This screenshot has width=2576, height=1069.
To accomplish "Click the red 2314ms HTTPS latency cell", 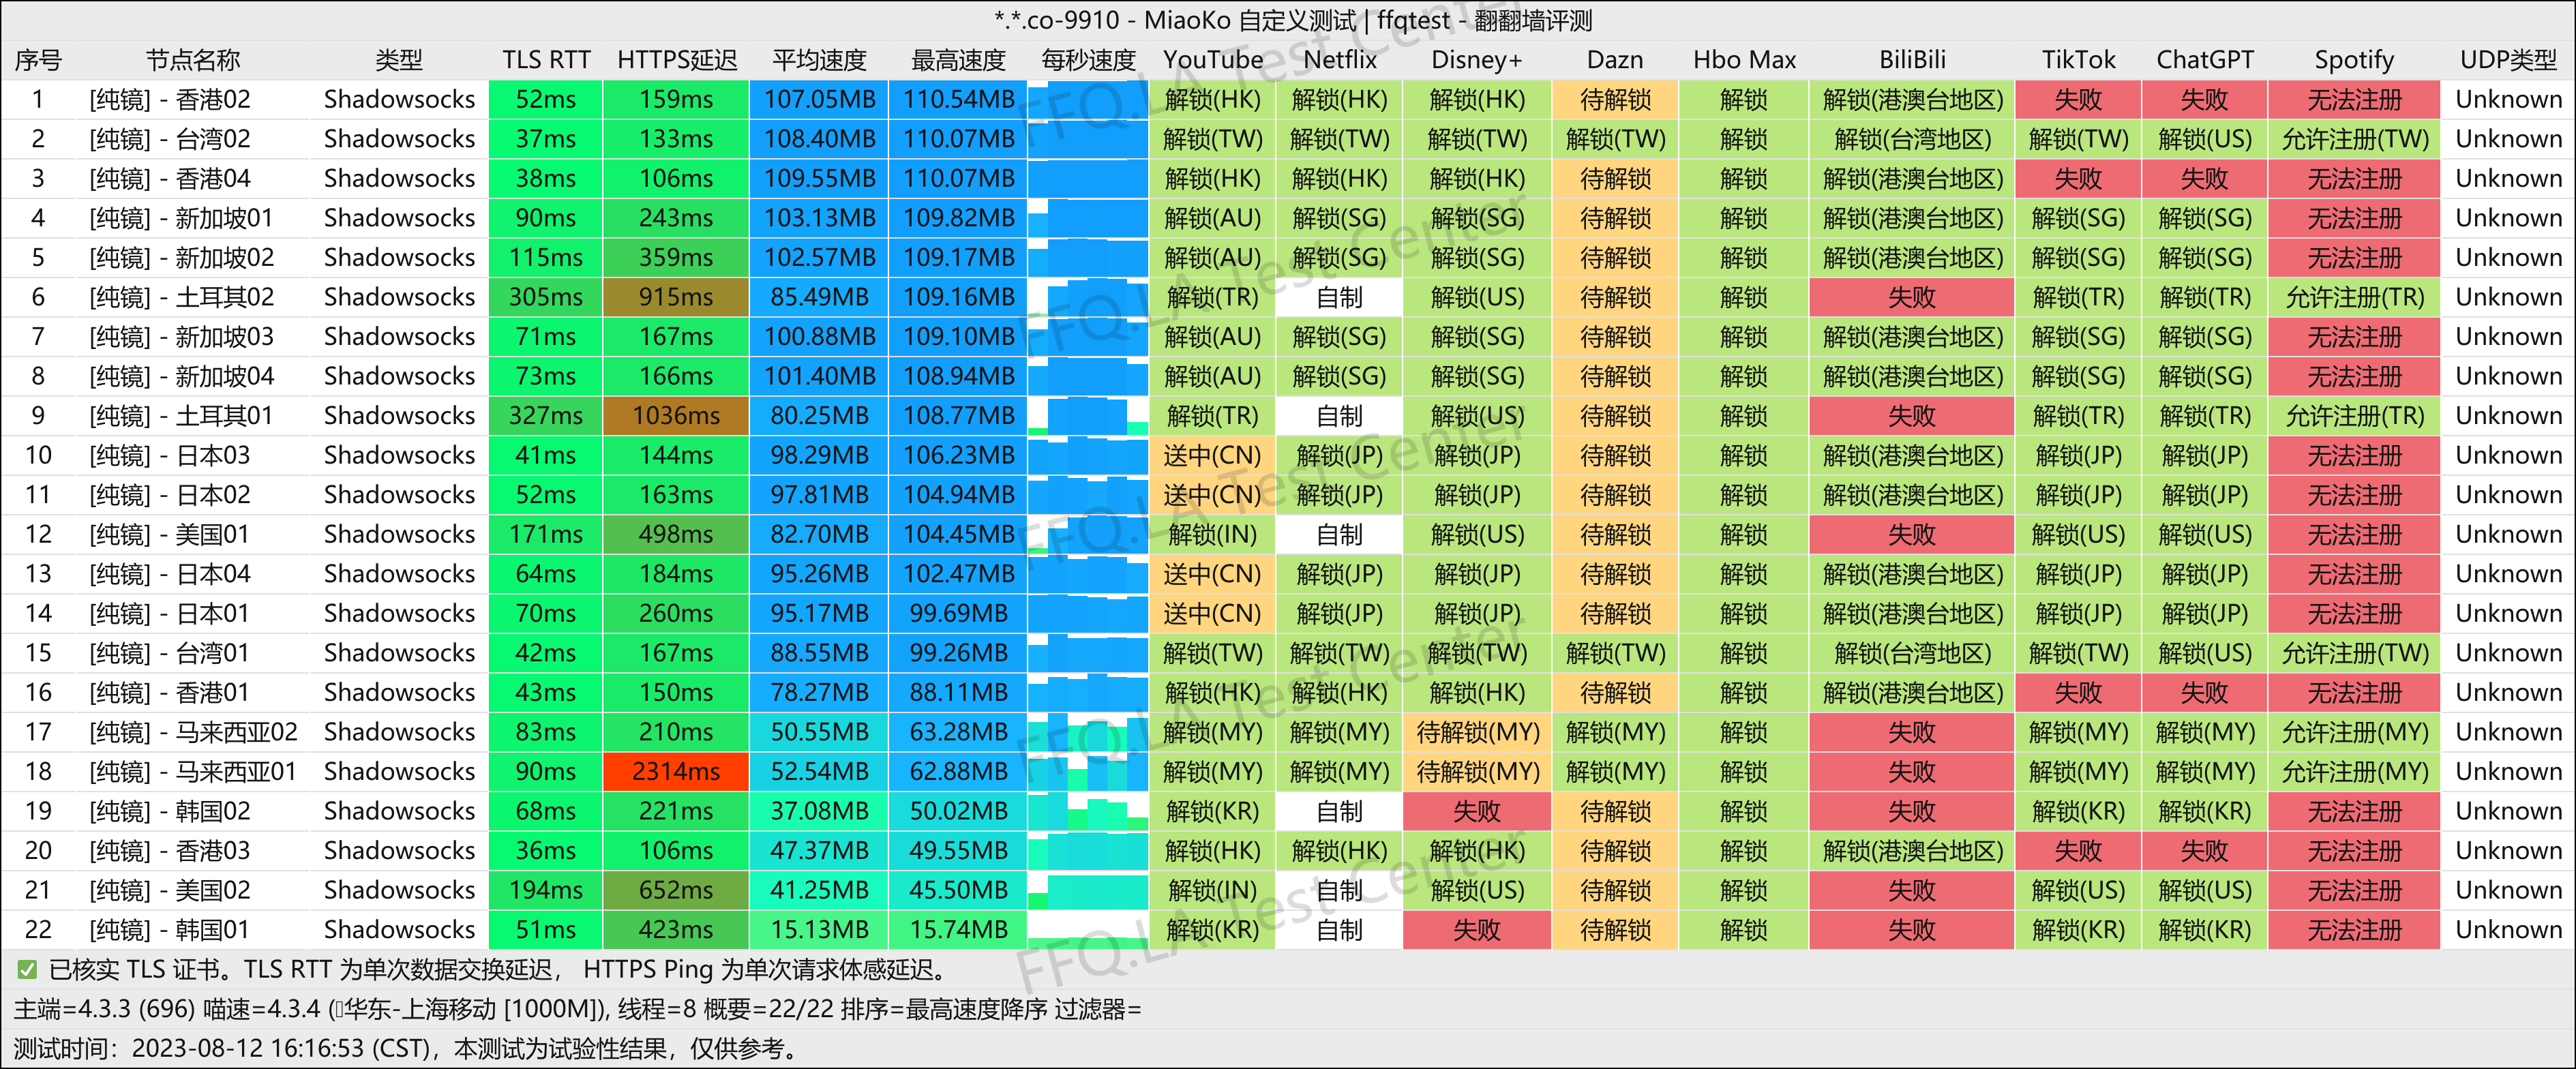I will point(676,772).
